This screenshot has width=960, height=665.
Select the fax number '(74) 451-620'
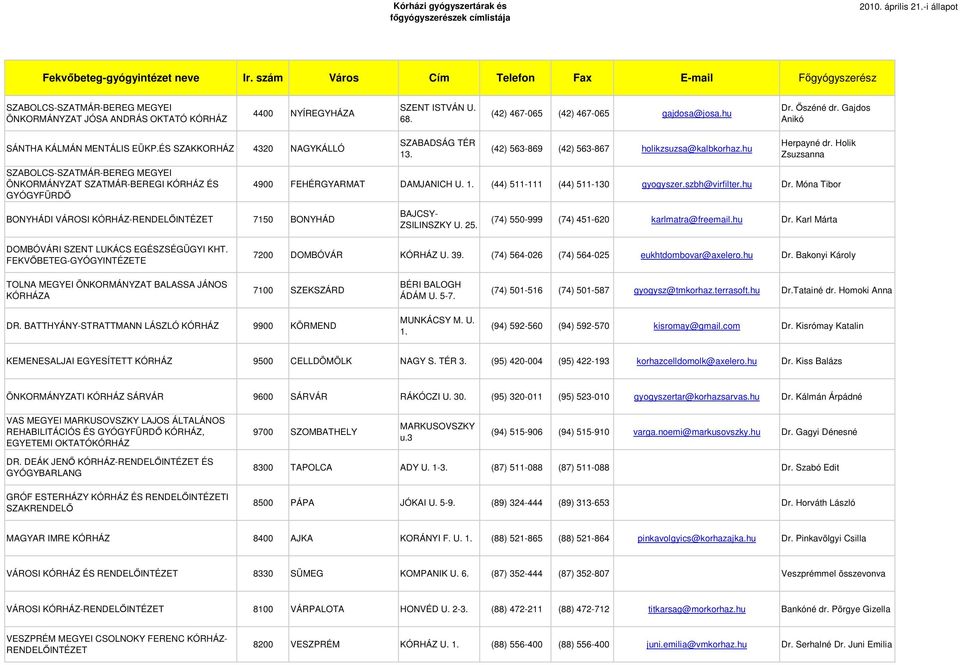pos(583,219)
